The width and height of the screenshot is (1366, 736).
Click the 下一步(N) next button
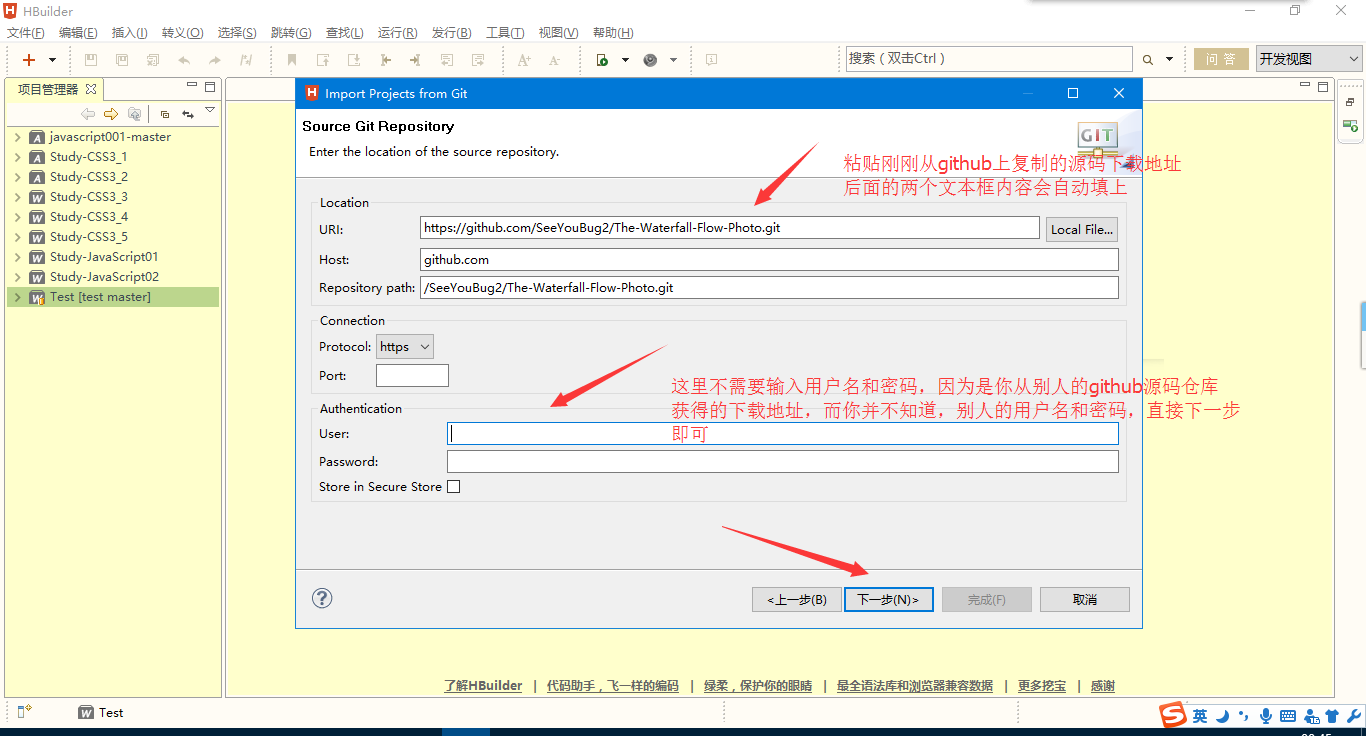click(888, 600)
